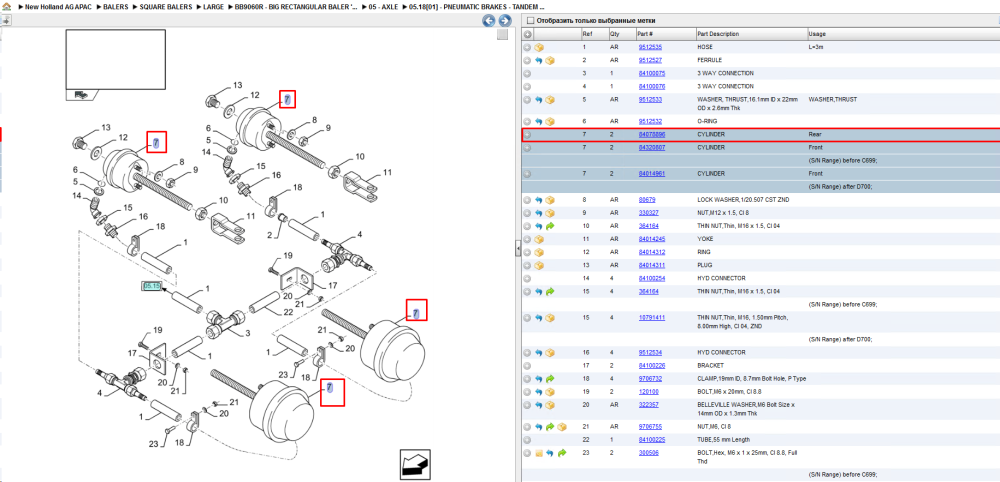
Task: Select 'L=3m' usage text
Action: tap(816, 47)
